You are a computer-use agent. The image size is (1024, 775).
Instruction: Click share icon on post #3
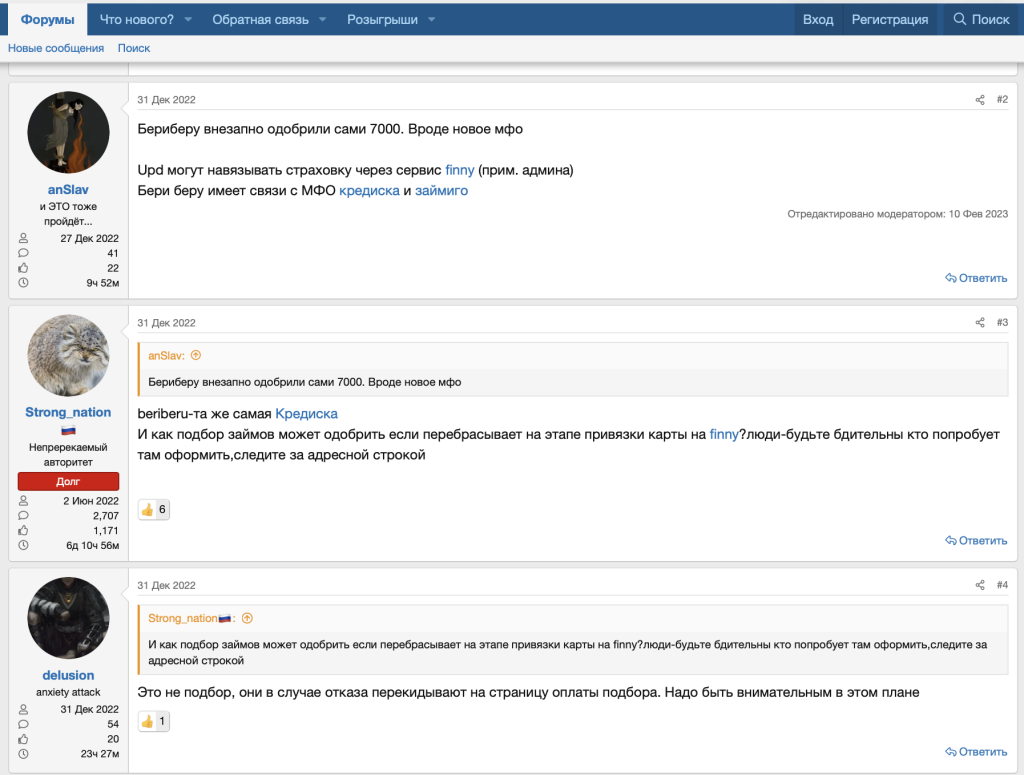pyautogui.click(x=980, y=323)
